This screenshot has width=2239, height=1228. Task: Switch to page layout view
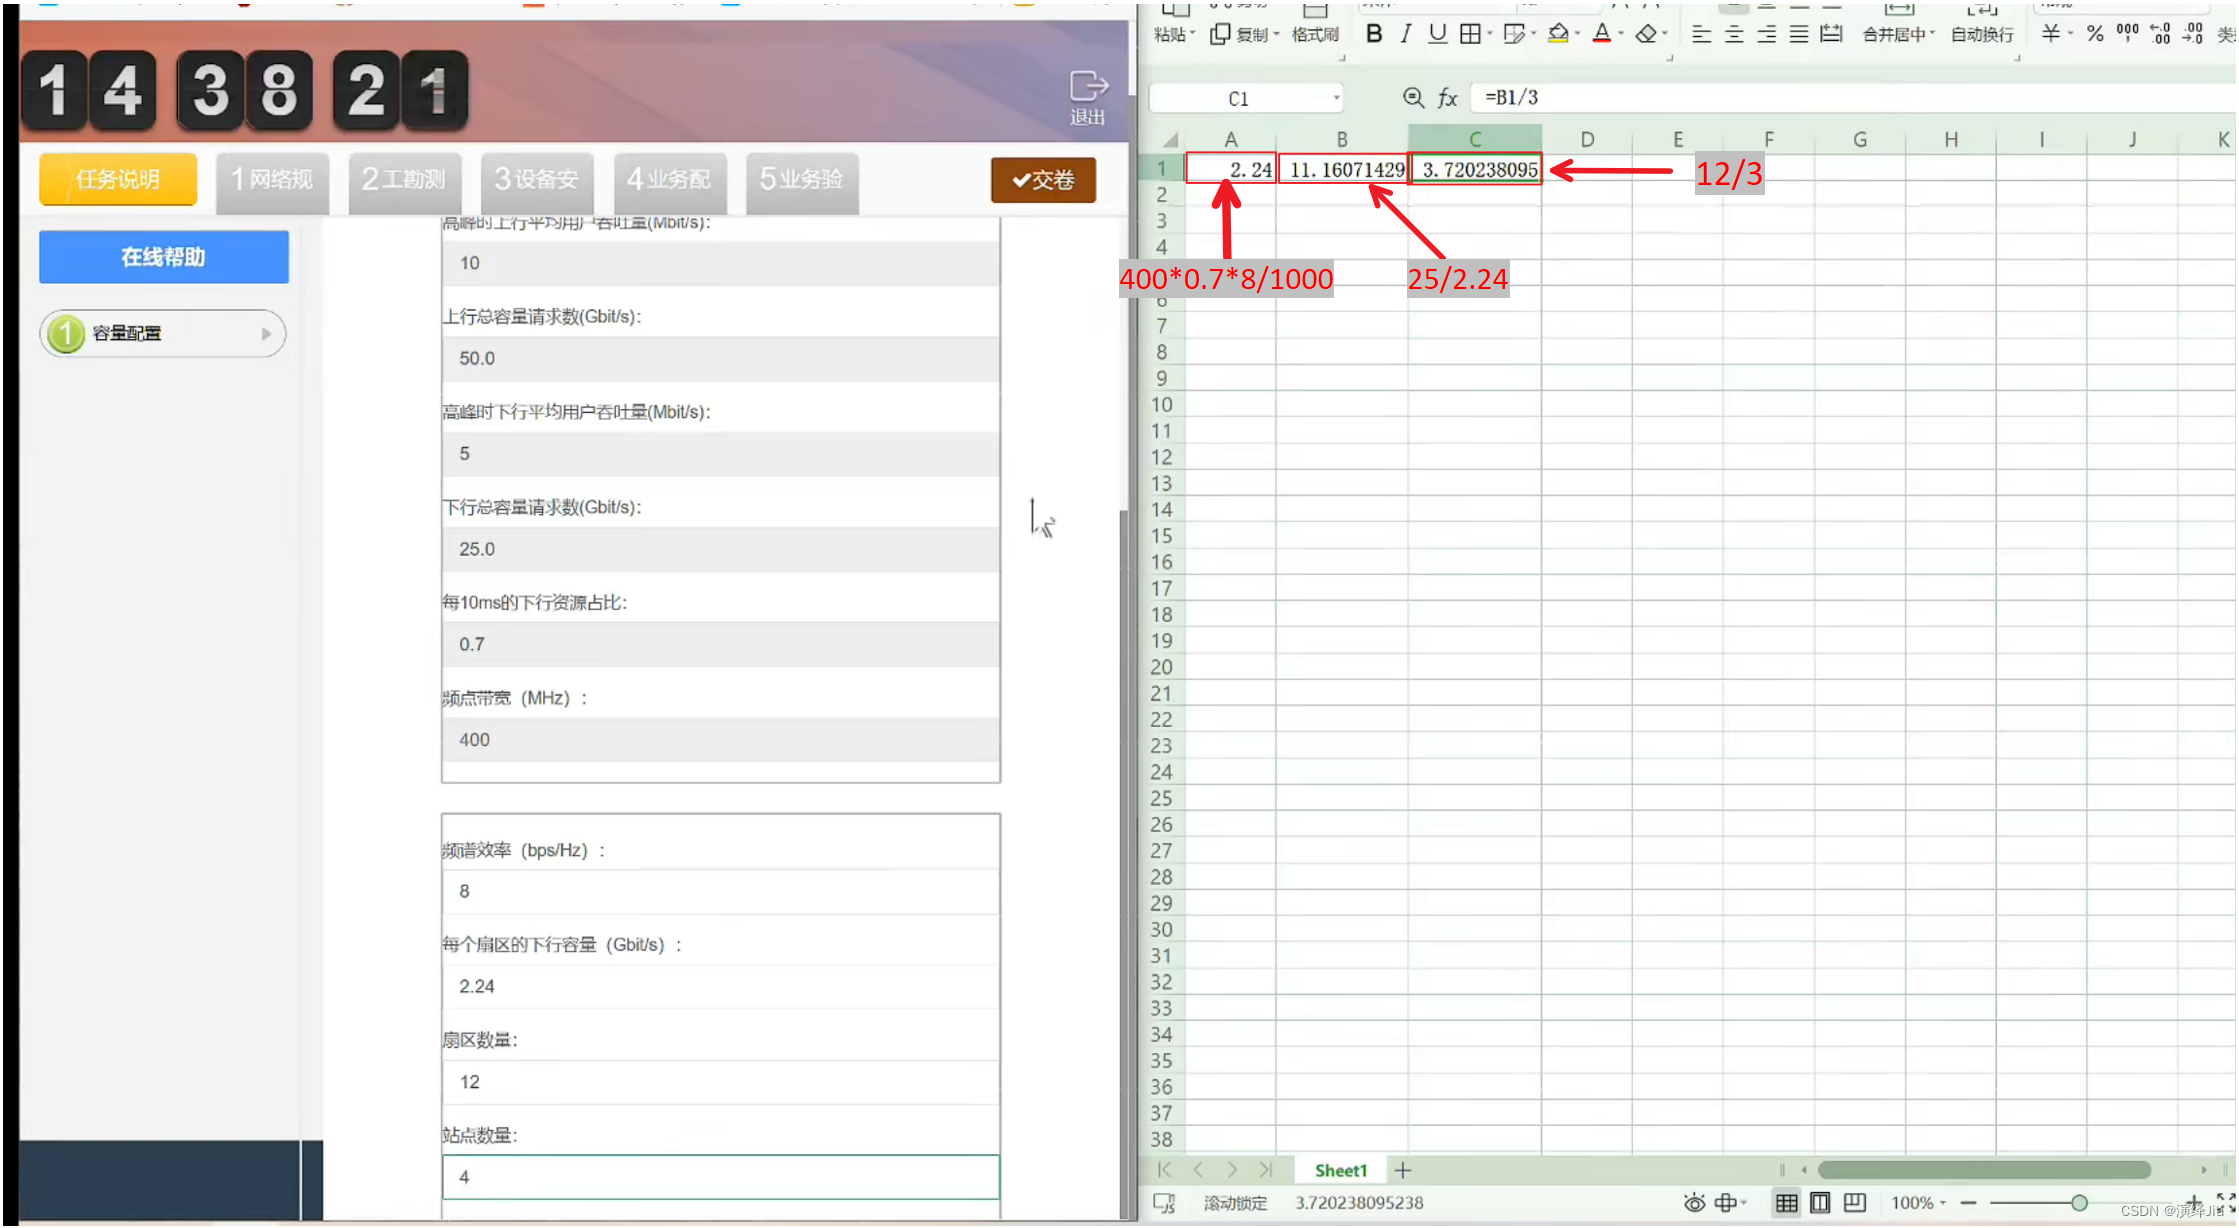[1820, 1203]
